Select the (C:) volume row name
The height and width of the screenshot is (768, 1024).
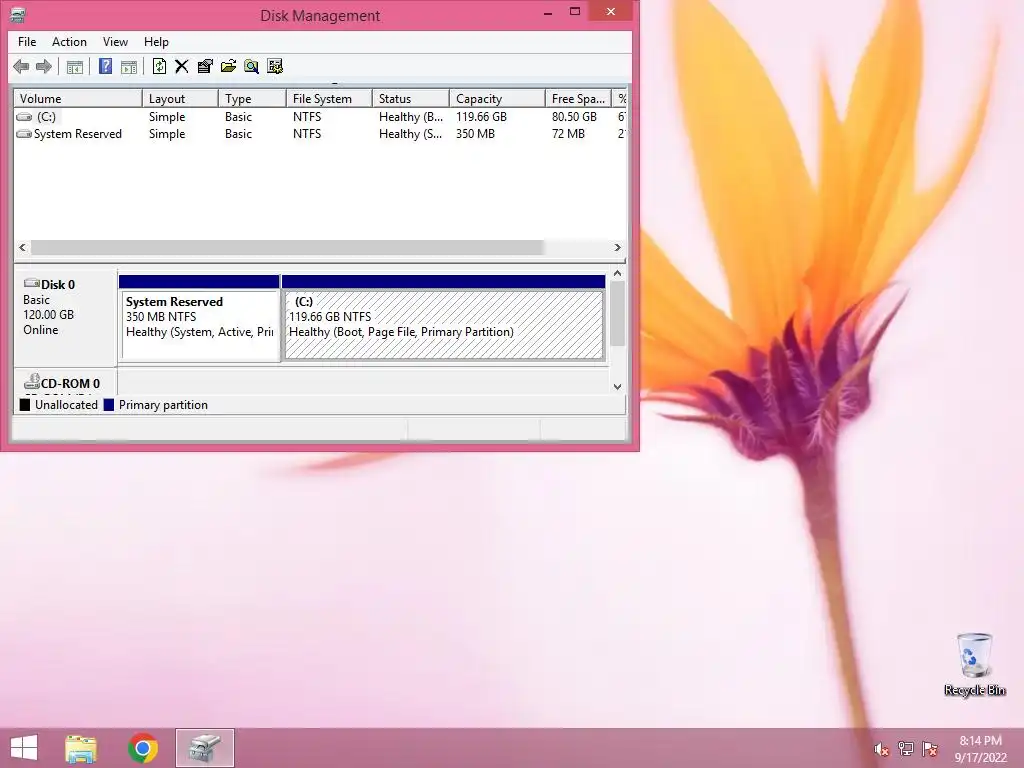point(46,117)
